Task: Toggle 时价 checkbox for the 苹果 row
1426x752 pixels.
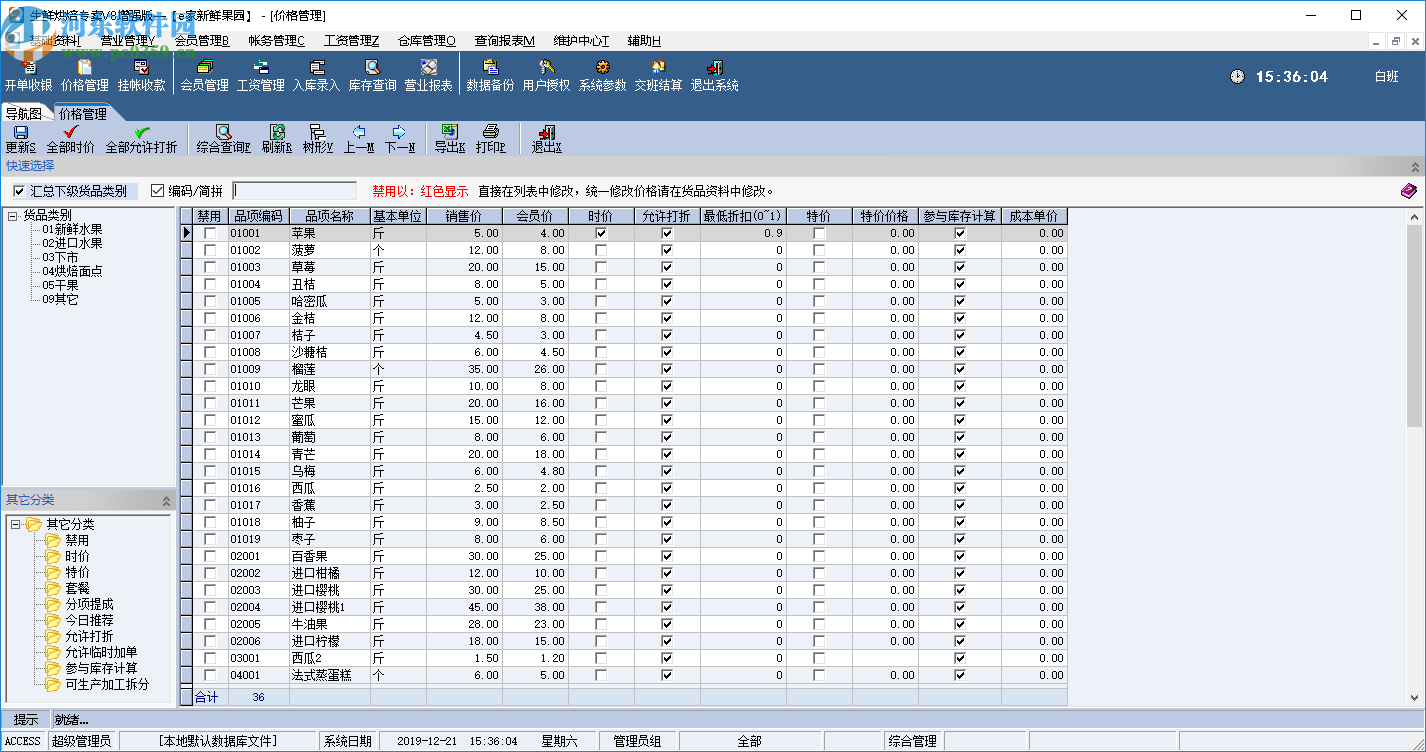Action: 601,233
